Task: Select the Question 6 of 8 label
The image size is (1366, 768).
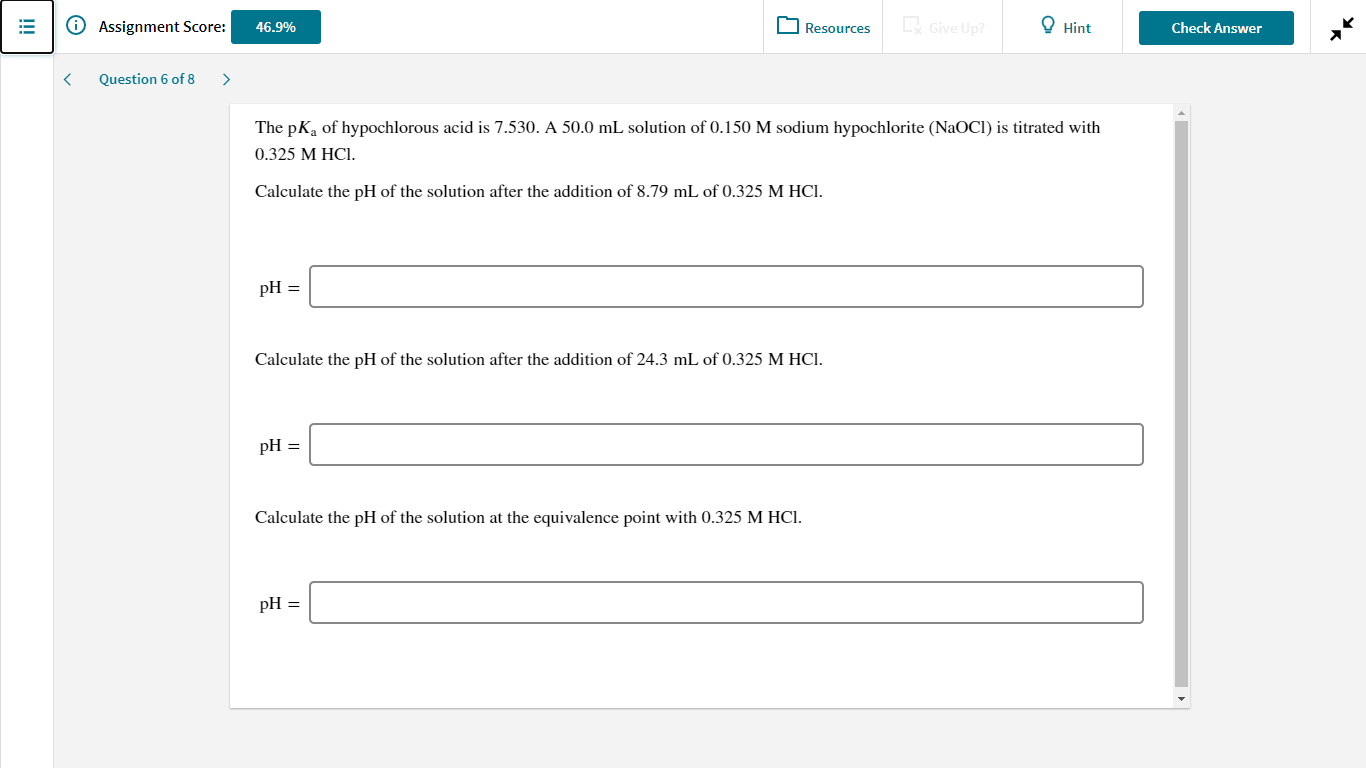Action: [146, 78]
